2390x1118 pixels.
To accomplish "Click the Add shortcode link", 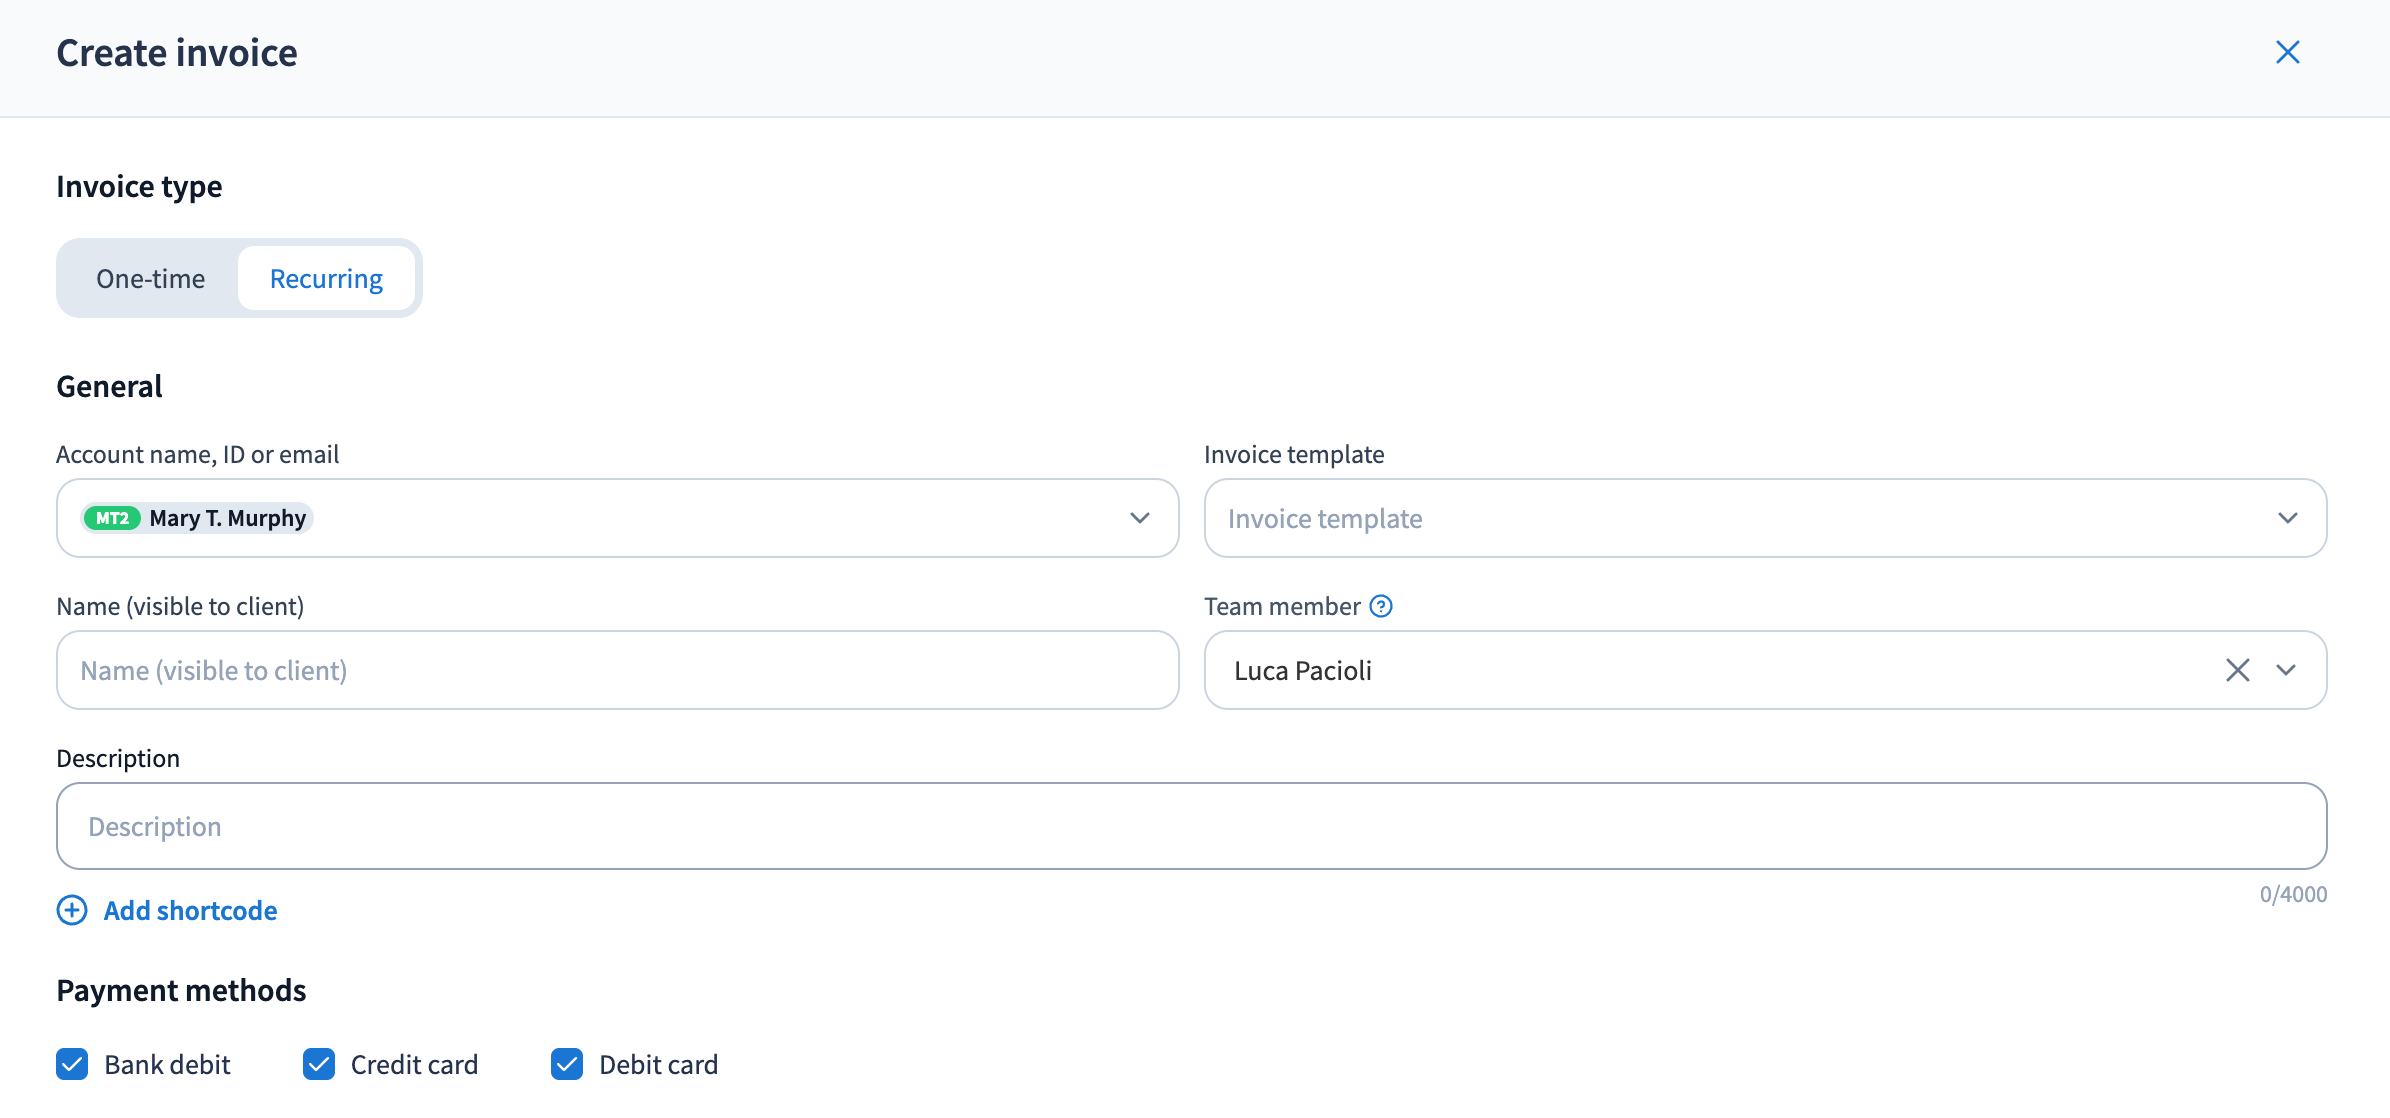I will click(x=190, y=911).
